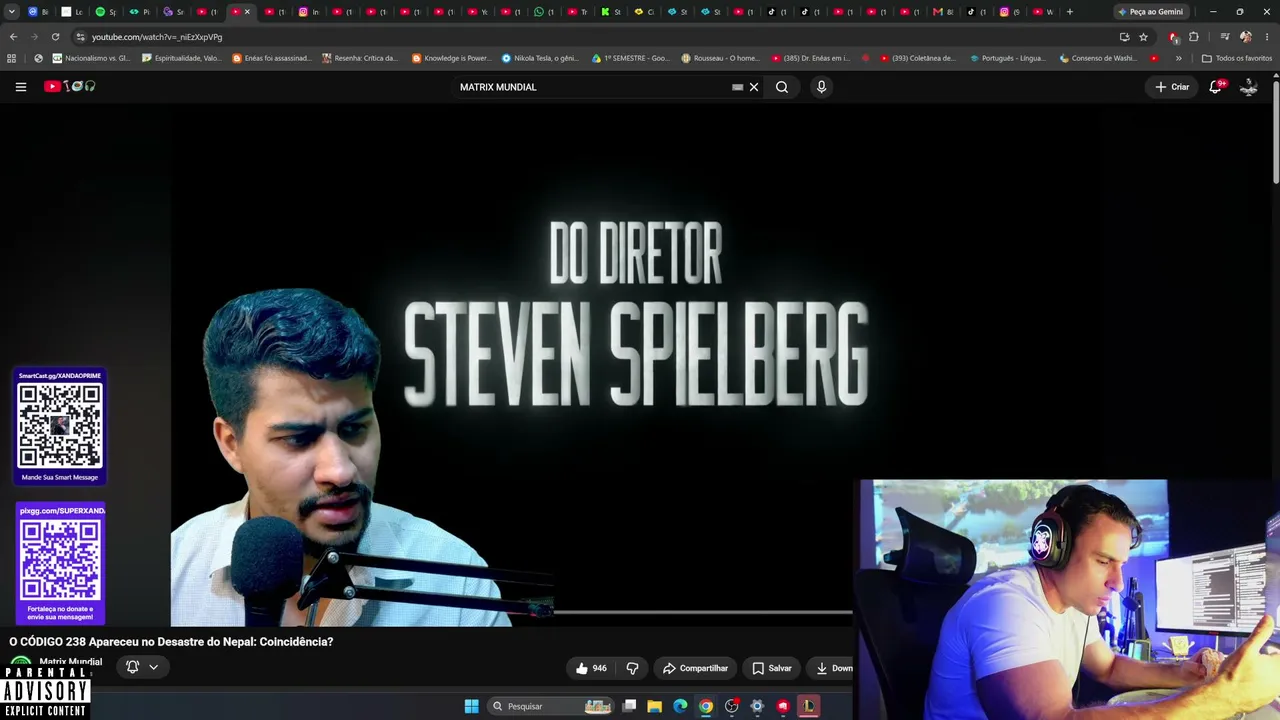Open Resenha: Crítica da... bookmark
This screenshot has width=1280, height=720.
(360, 58)
